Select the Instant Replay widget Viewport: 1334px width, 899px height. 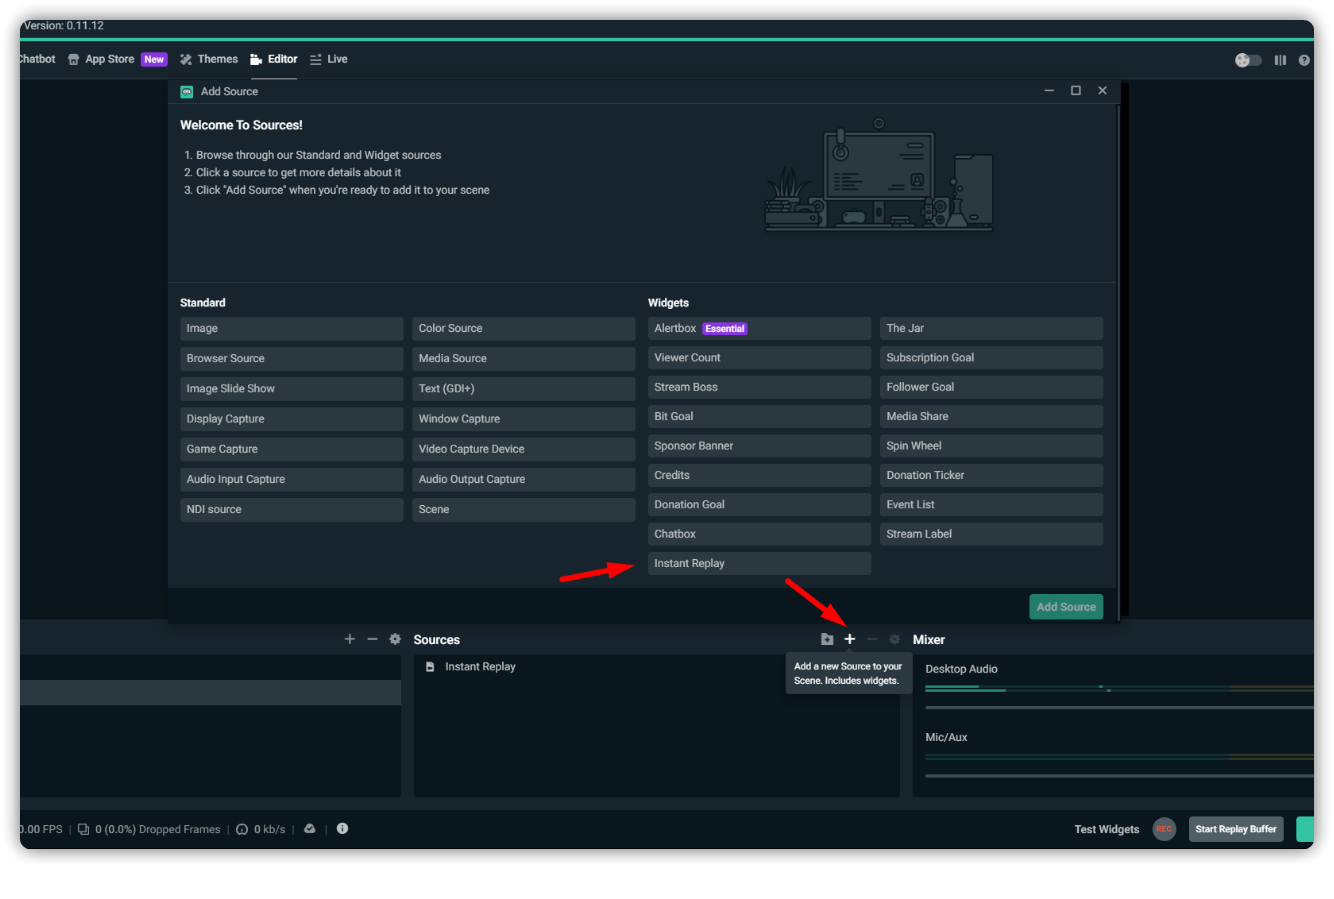point(759,564)
